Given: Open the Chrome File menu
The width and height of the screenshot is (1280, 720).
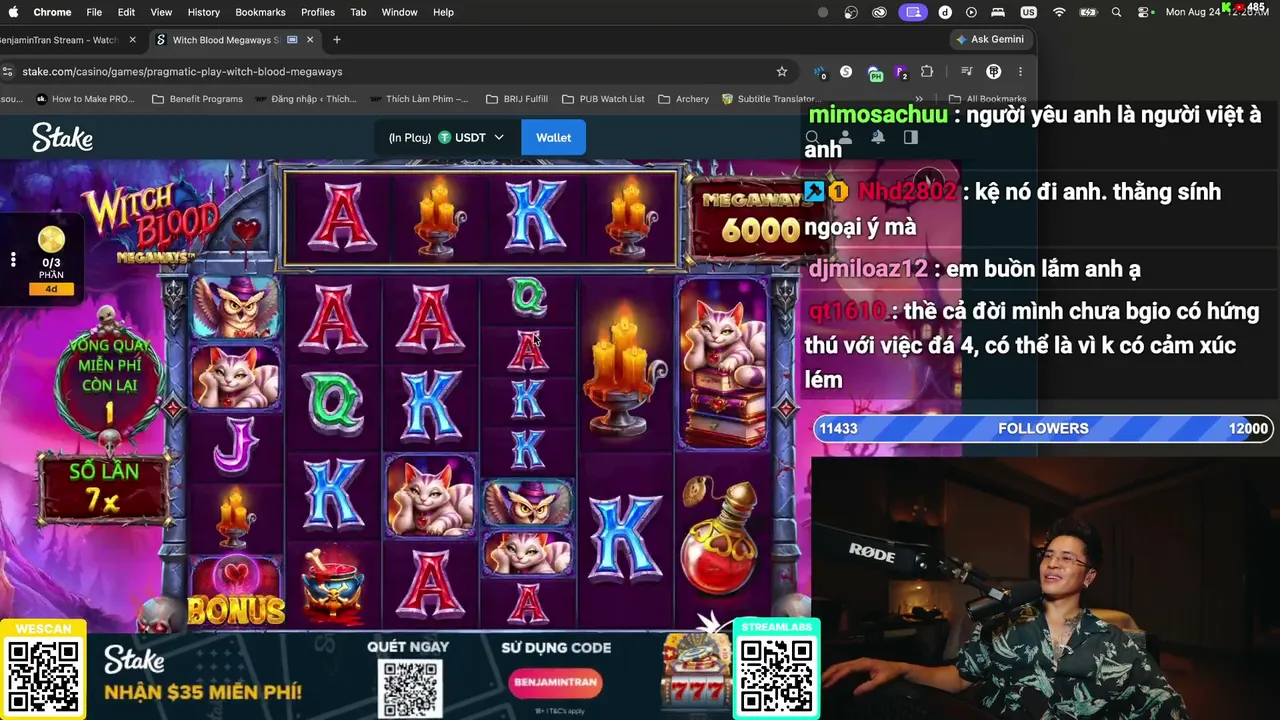Looking at the screenshot, I should point(94,12).
